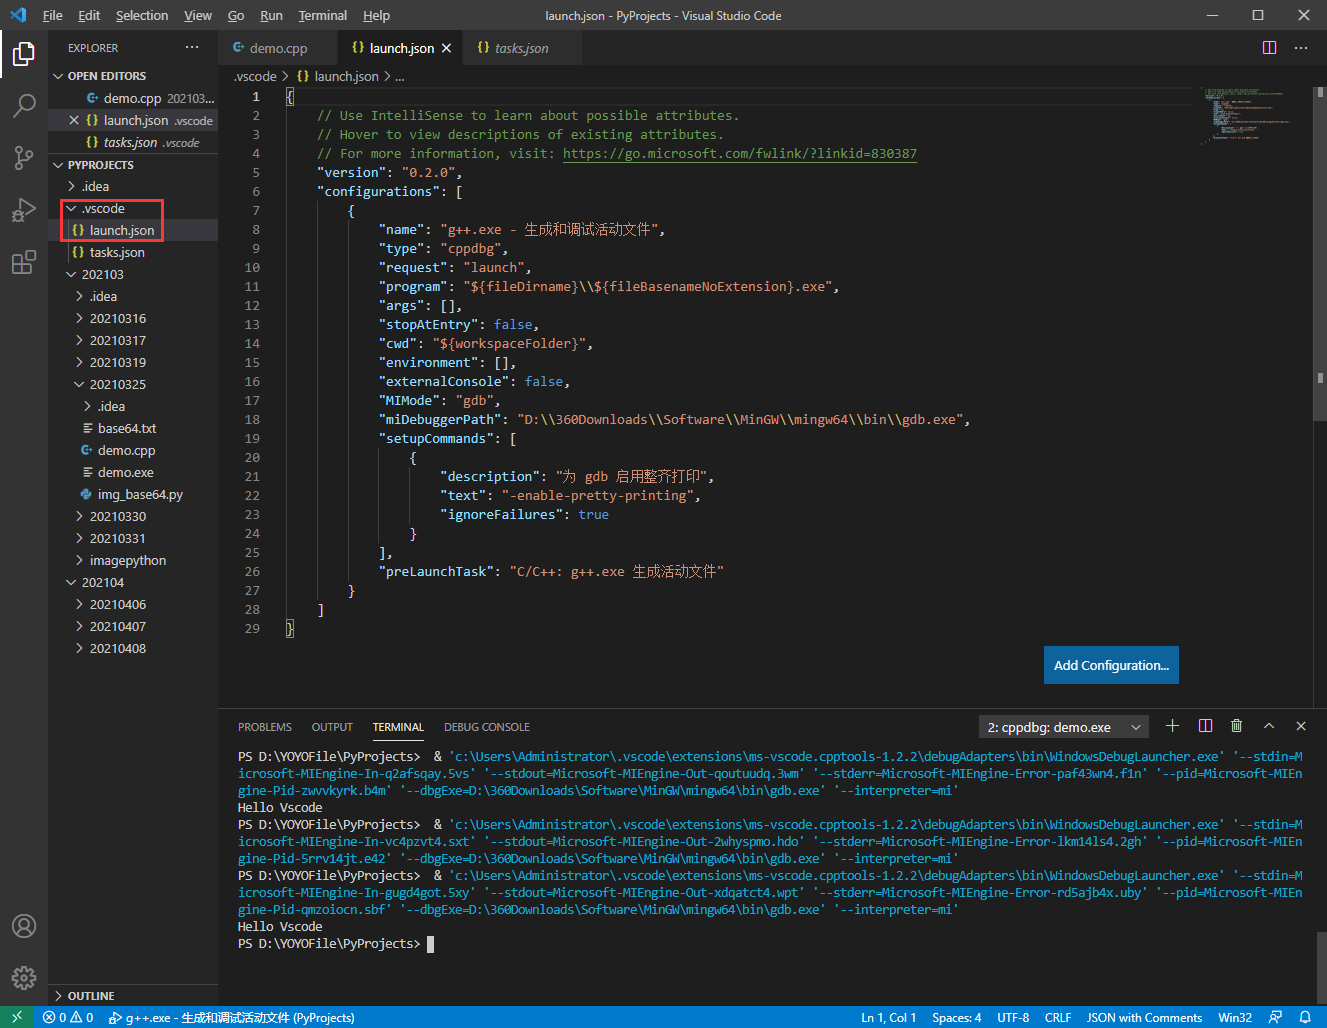Open demo.exe in the file tree
Image resolution: width=1327 pixels, height=1028 pixels.
pos(125,472)
